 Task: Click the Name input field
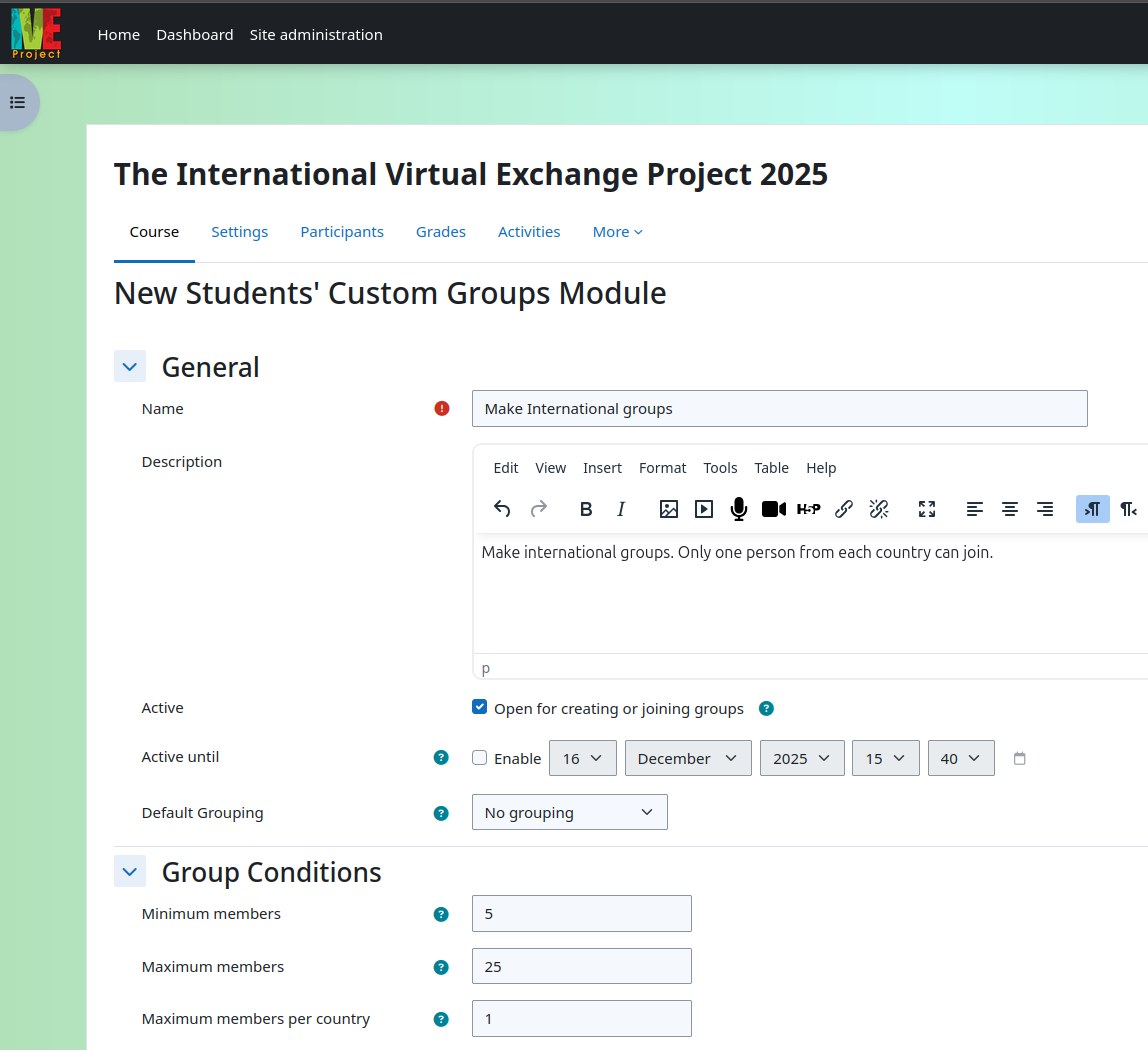pyautogui.click(x=780, y=409)
